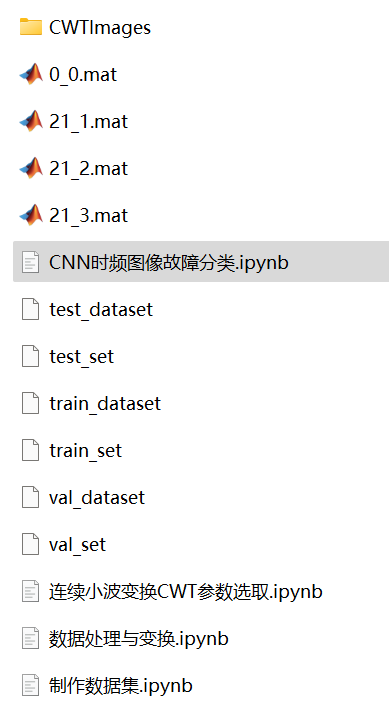Select the 21_3.mat file name
The height and width of the screenshot is (716, 389).
[89, 216]
